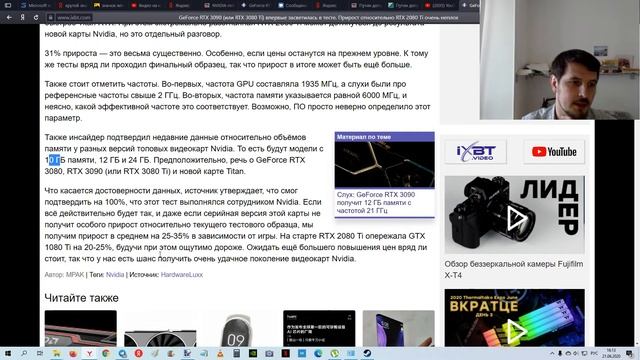Screen dimensions: 640x360
Task: Open Microsoft Edge from the taskbar
Action: (x=318, y=353)
